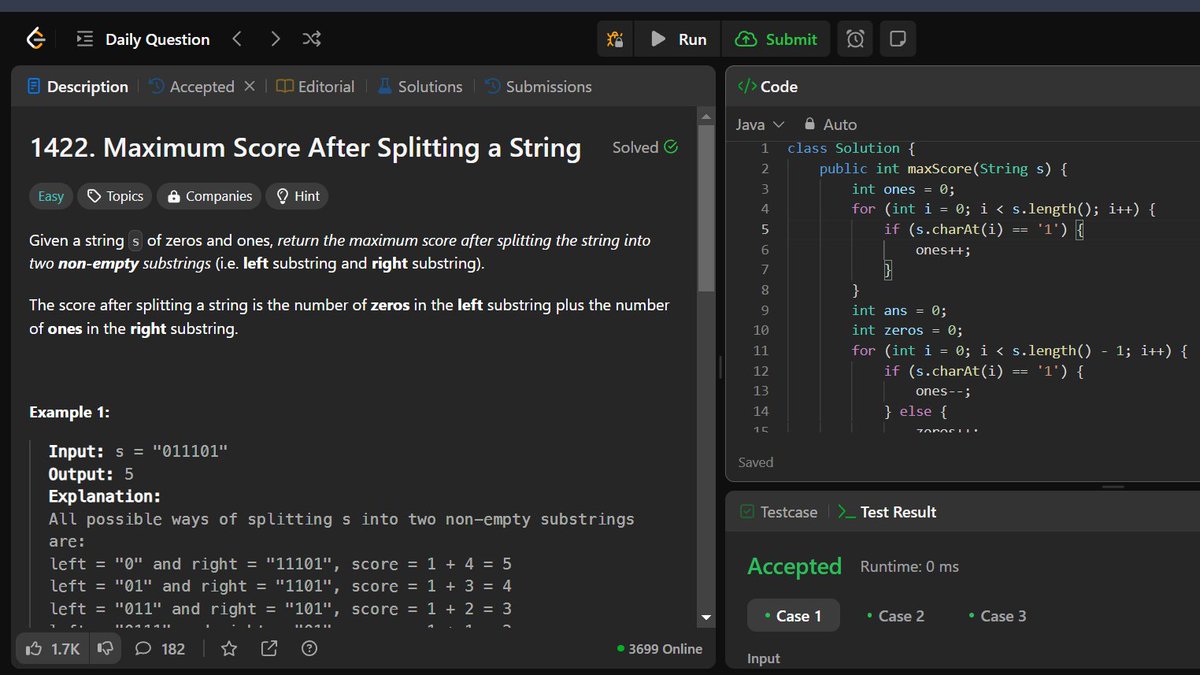Open the Editorial tab
Image resolution: width=1200 pixels, height=675 pixels.
(316, 87)
